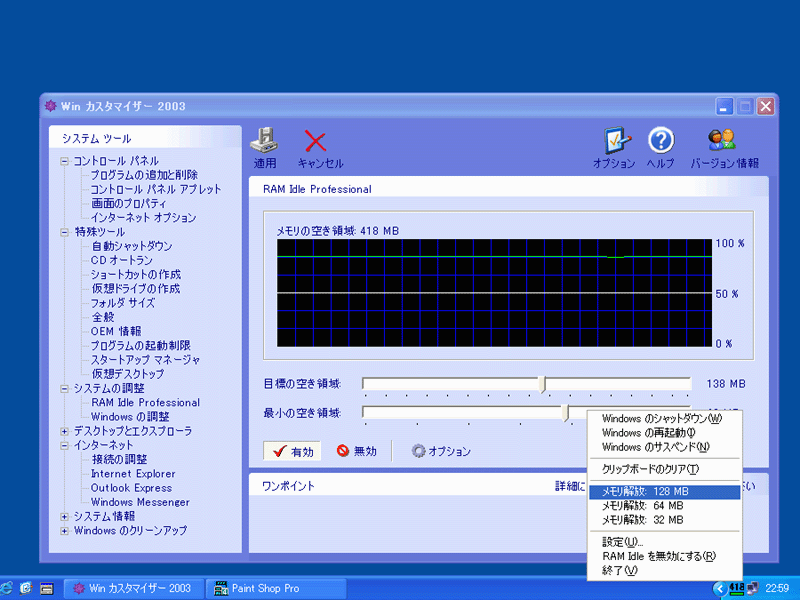800x600 pixels.
Task: Open the オプション toolbar icon at top right
Action: click(x=617, y=140)
